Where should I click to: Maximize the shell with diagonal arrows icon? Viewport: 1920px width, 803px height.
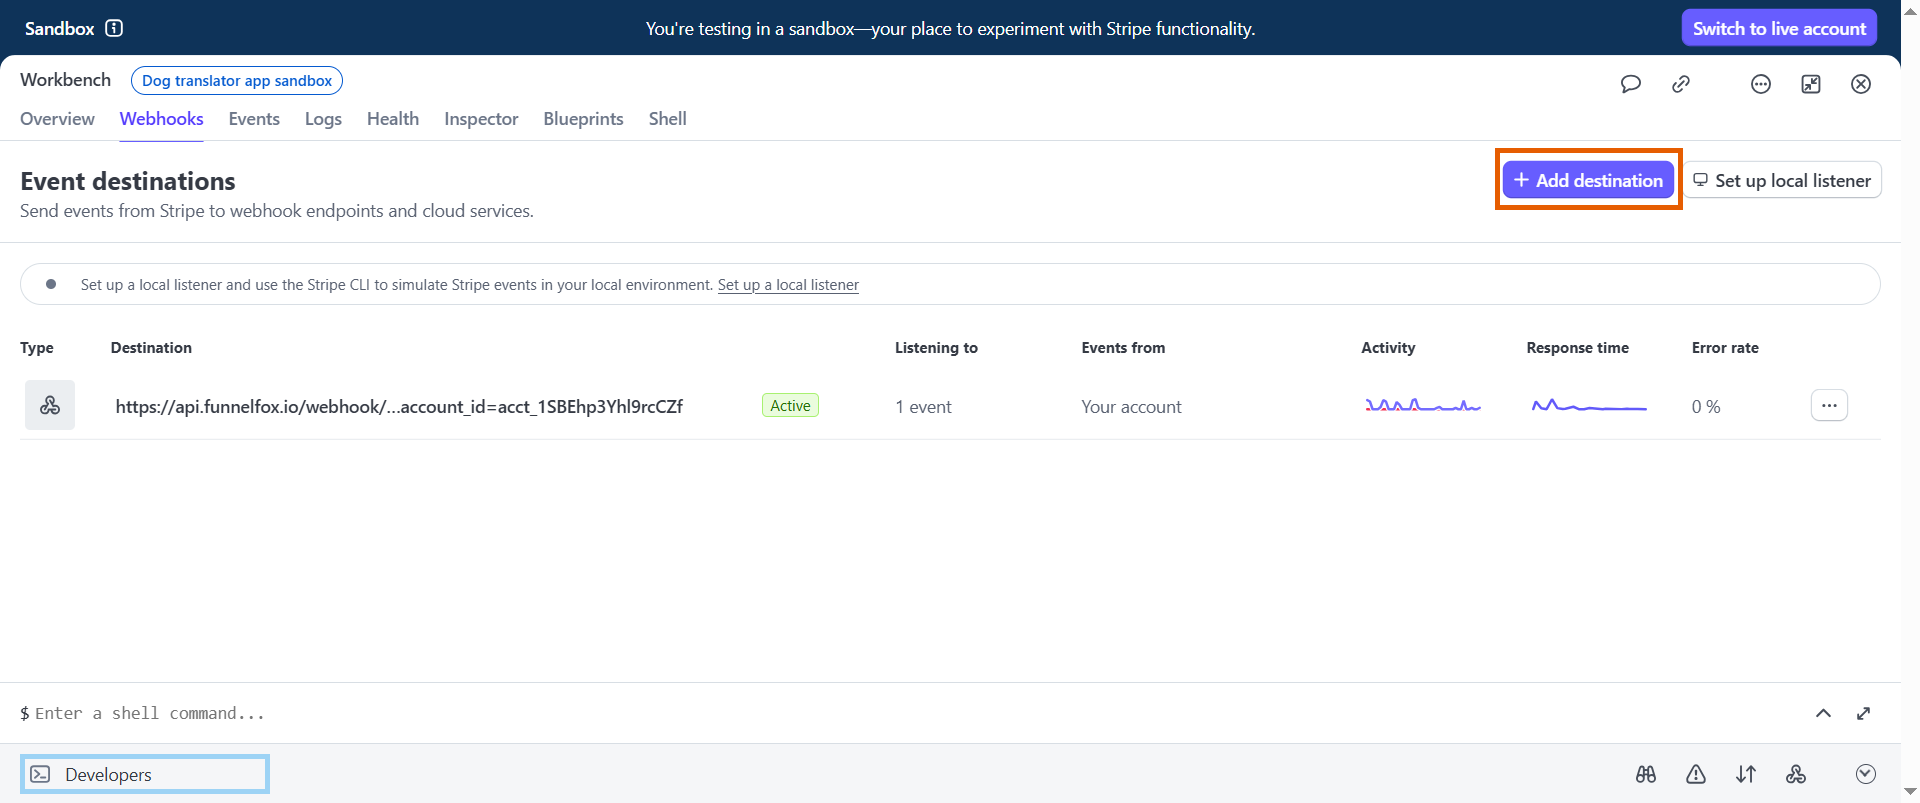(x=1864, y=713)
